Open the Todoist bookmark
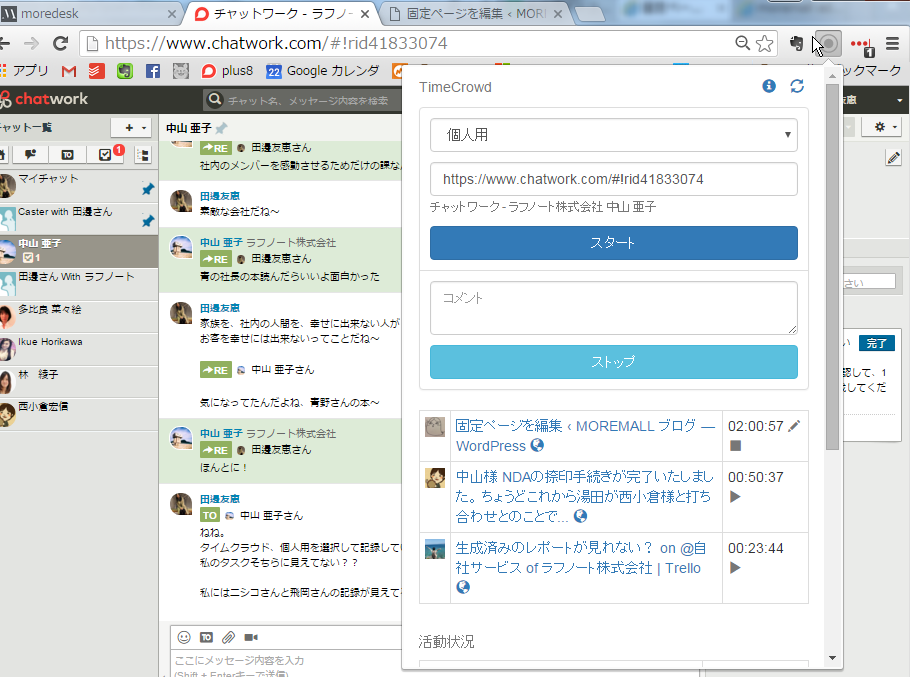 tap(96, 71)
